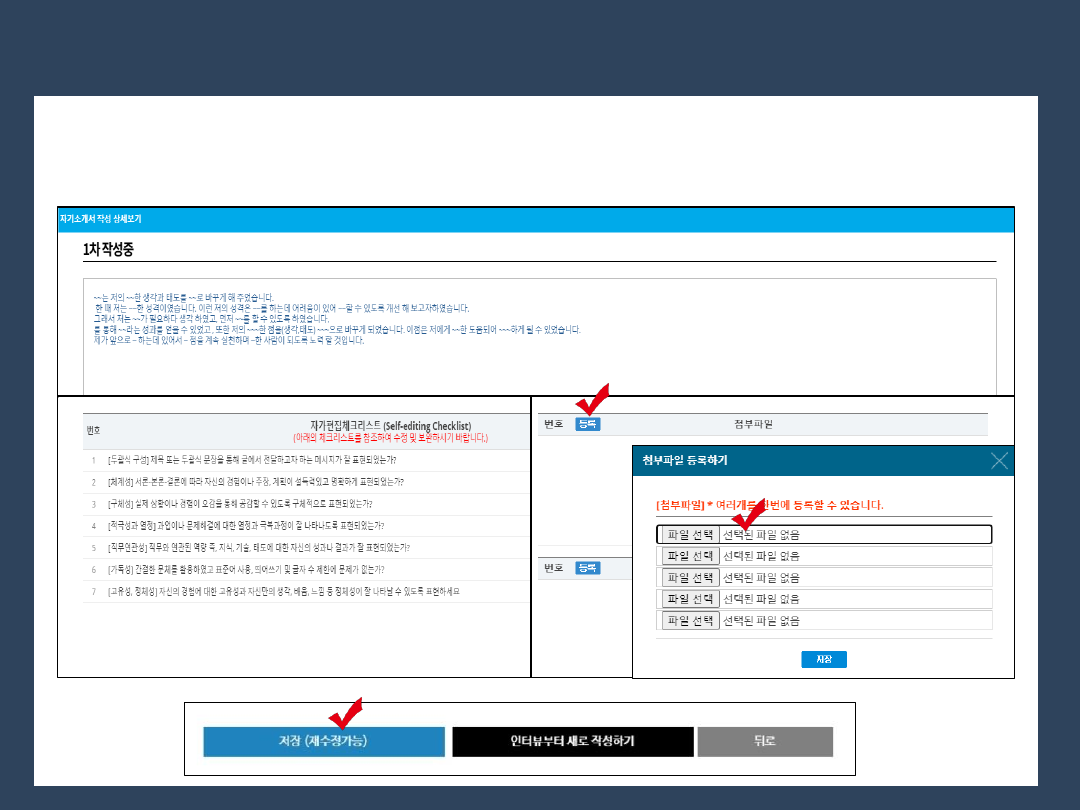
Task: Select checklist item 2 체계성
Action: pos(255,482)
